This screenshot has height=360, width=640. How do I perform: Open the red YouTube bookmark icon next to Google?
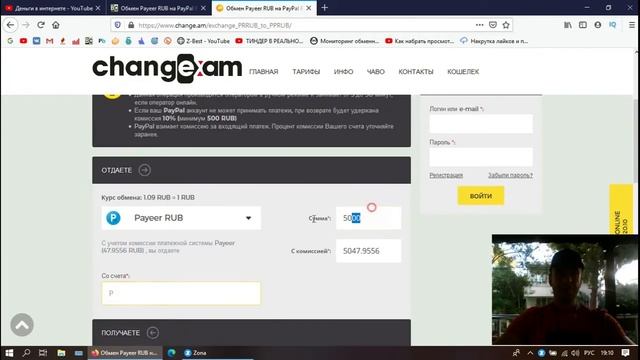(x=23, y=41)
